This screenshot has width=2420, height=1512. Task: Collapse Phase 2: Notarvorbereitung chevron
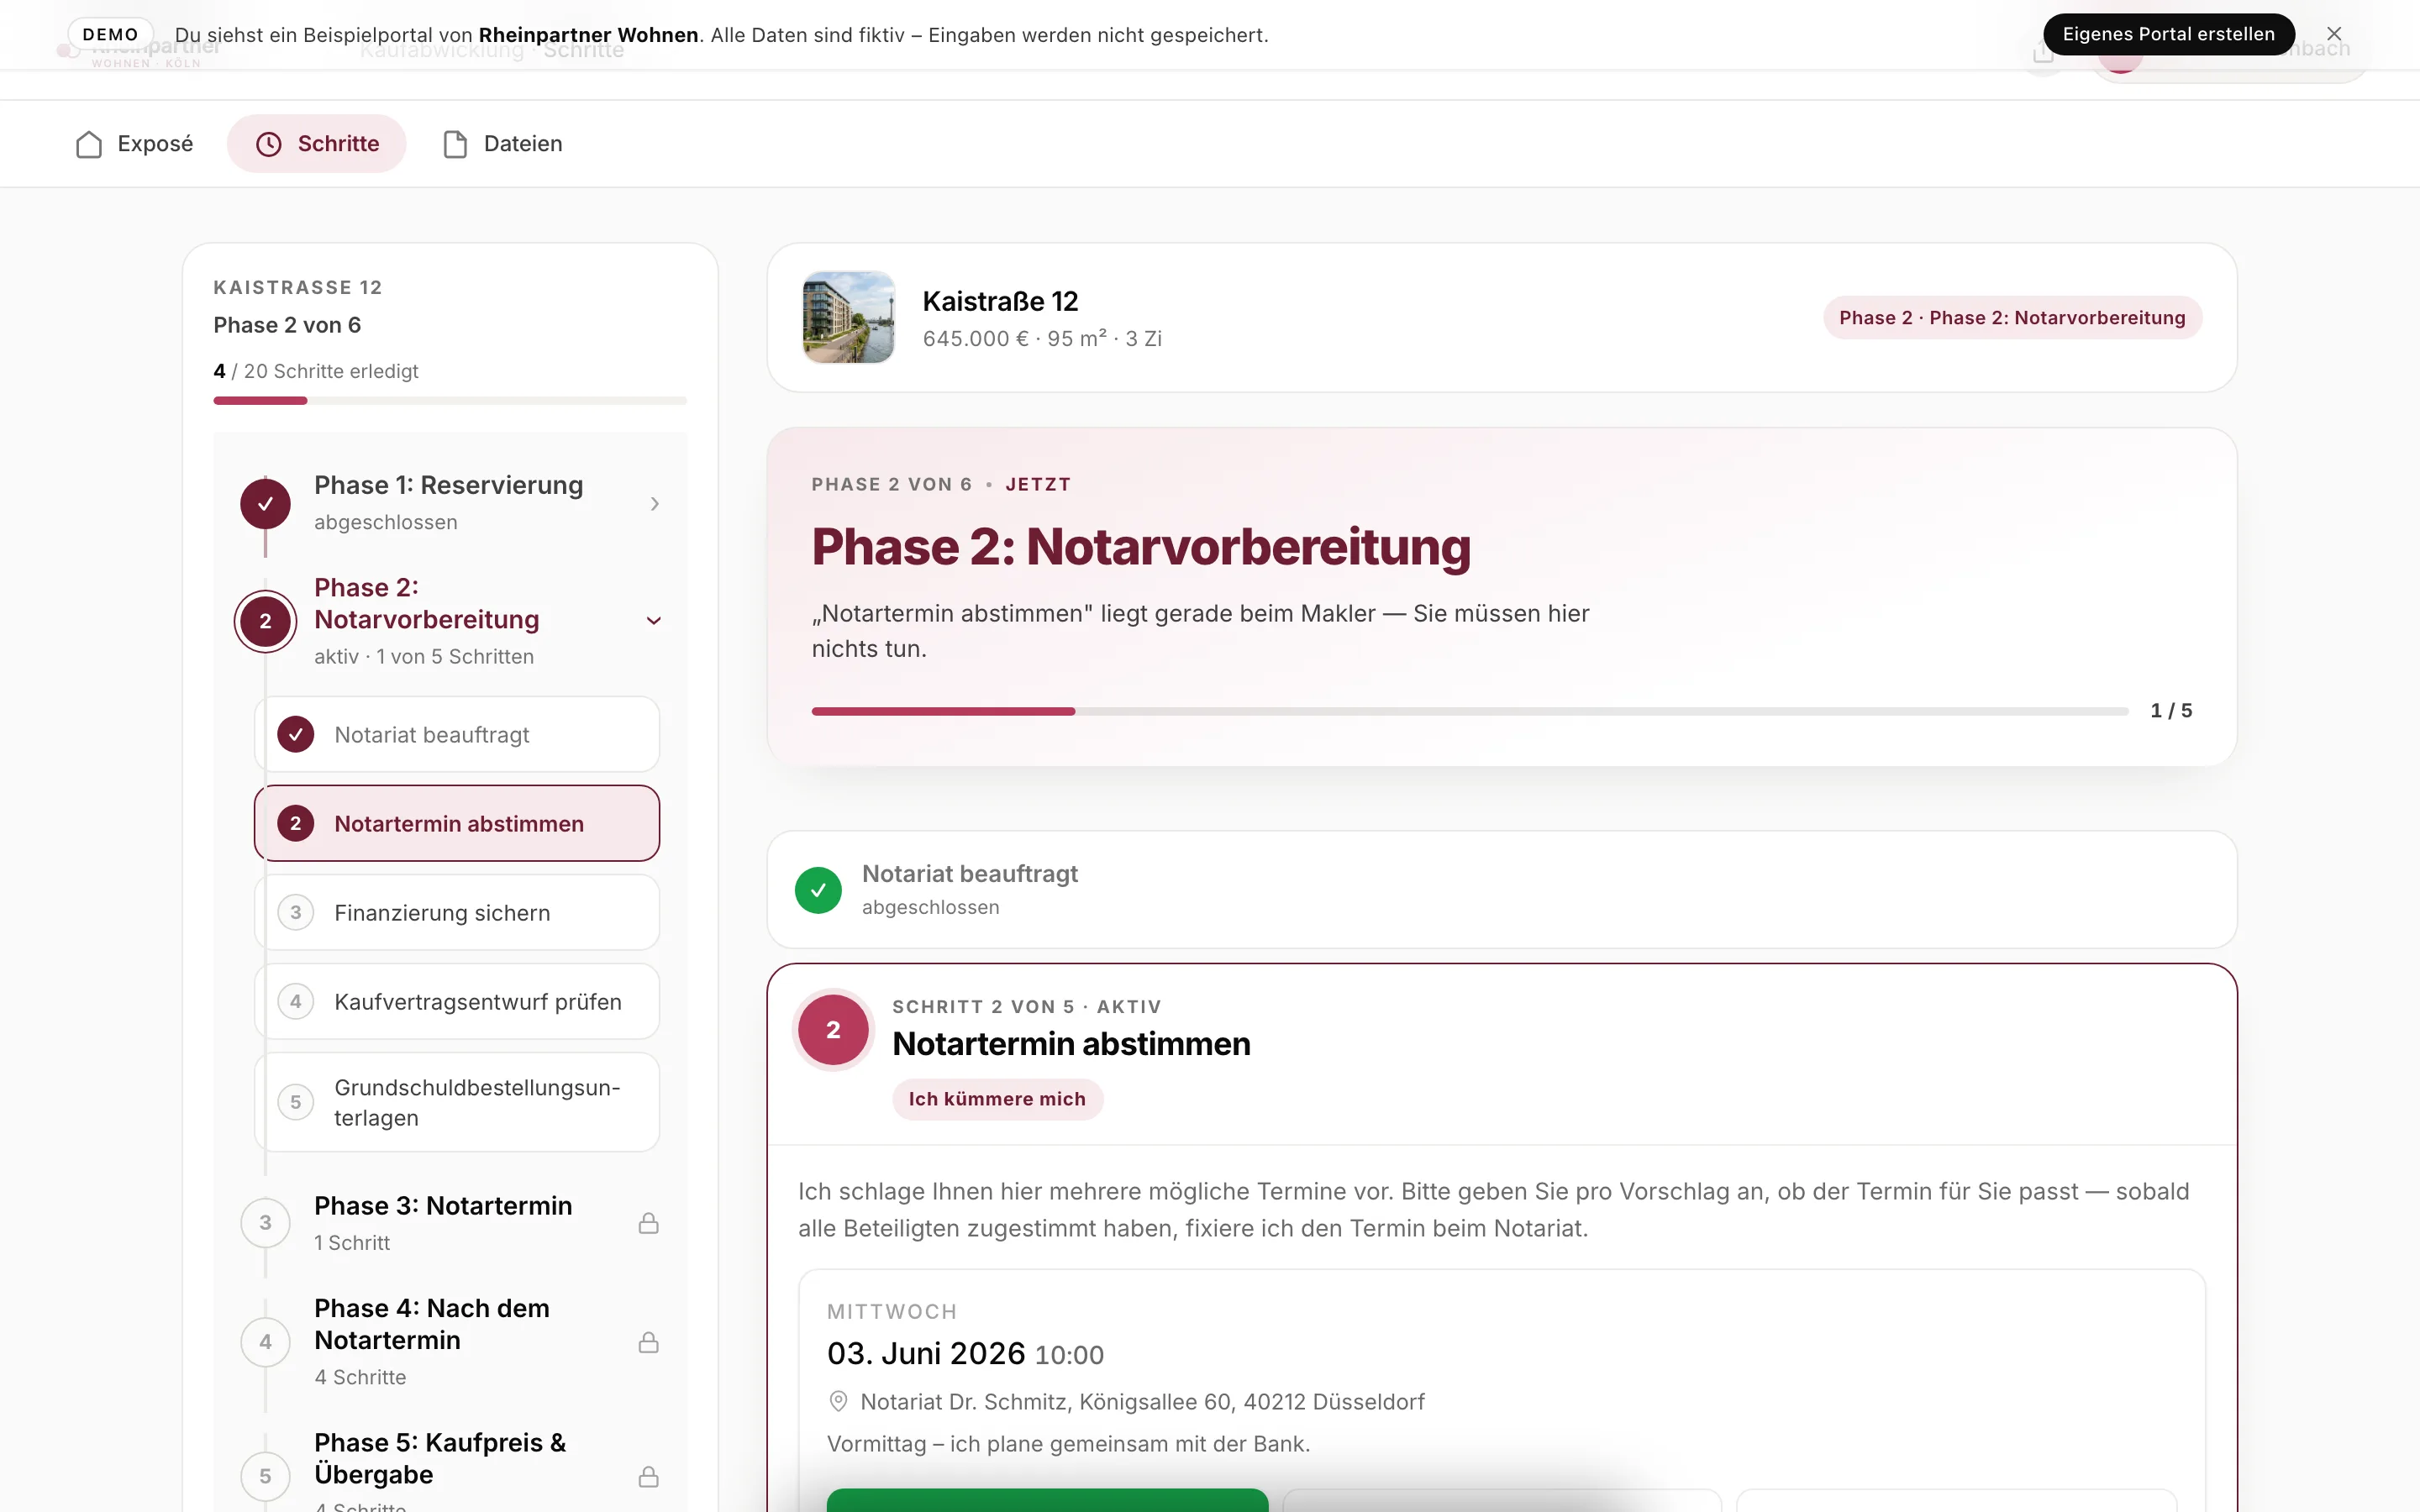(x=654, y=621)
